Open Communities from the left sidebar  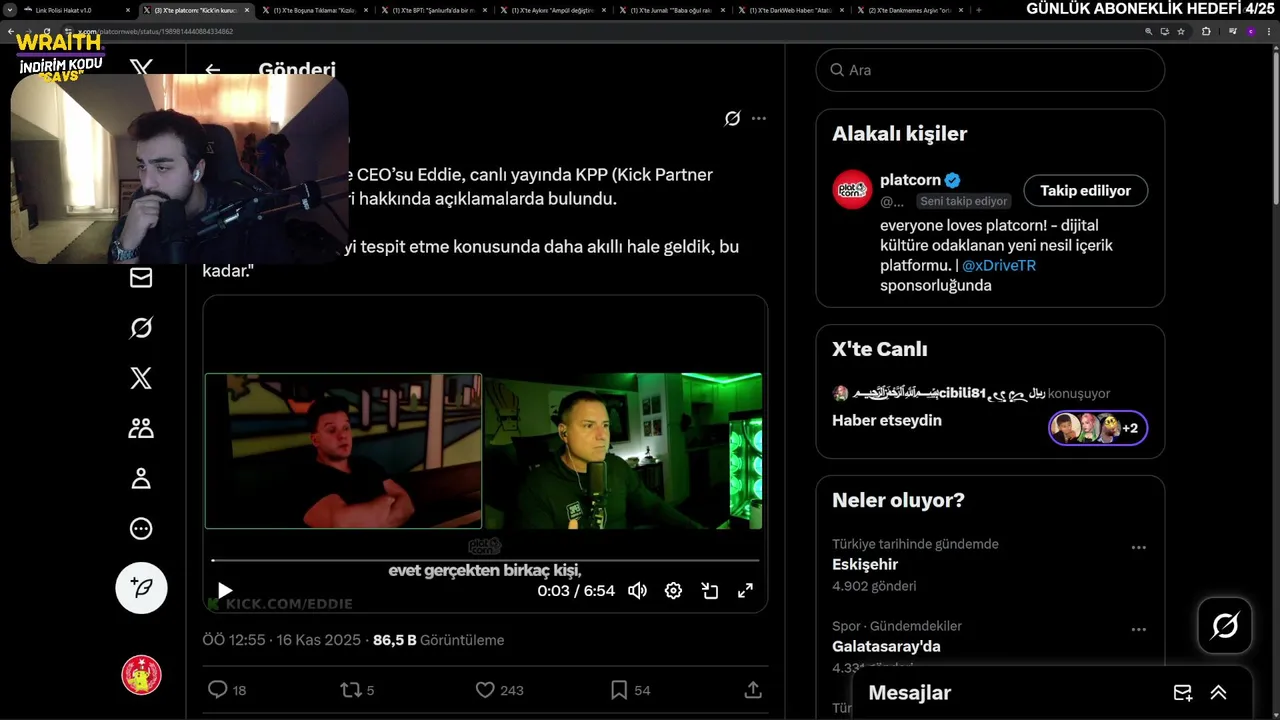click(141, 428)
